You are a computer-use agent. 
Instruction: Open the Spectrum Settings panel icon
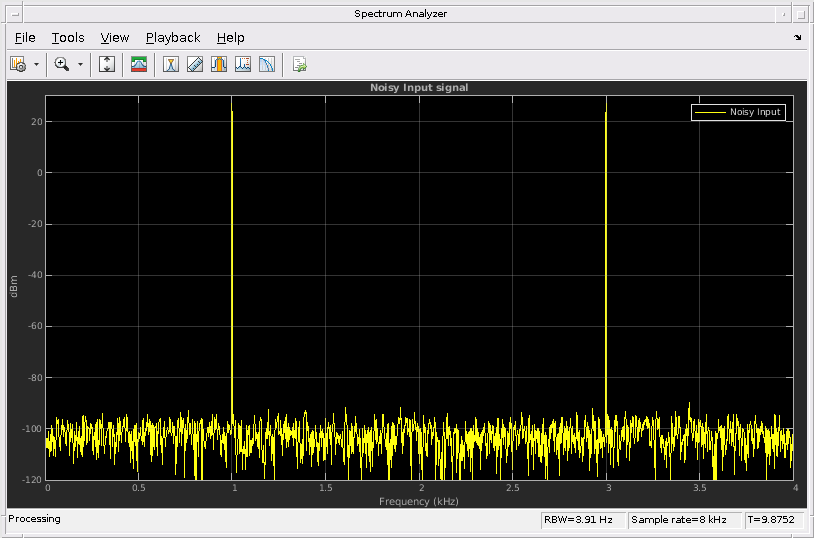pos(139,64)
